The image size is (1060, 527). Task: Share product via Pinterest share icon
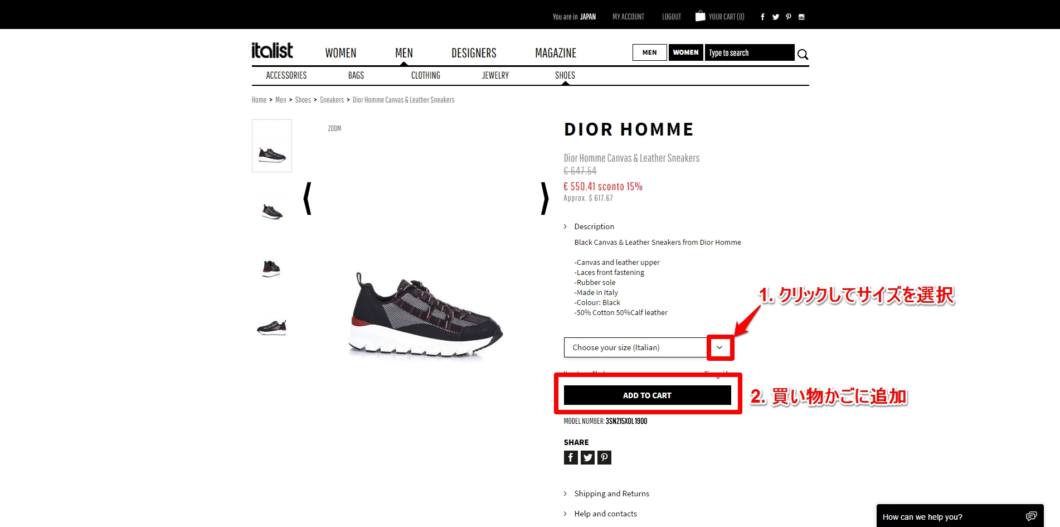[604, 457]
